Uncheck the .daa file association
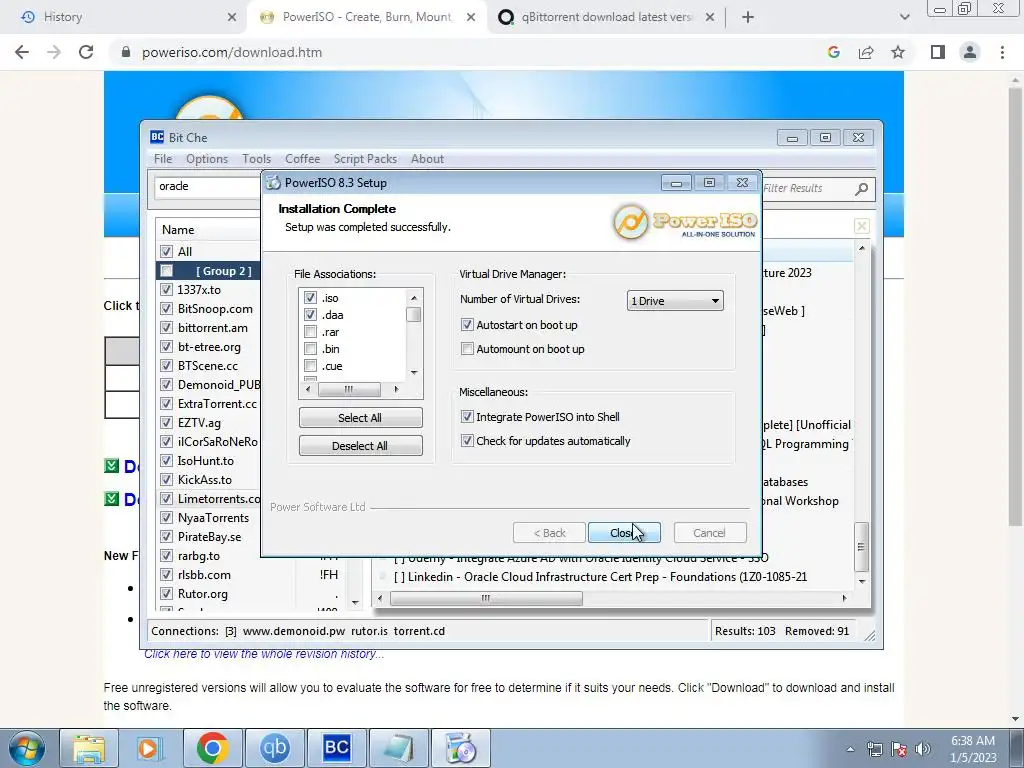1024x768 pixels. tap(310, 315)
